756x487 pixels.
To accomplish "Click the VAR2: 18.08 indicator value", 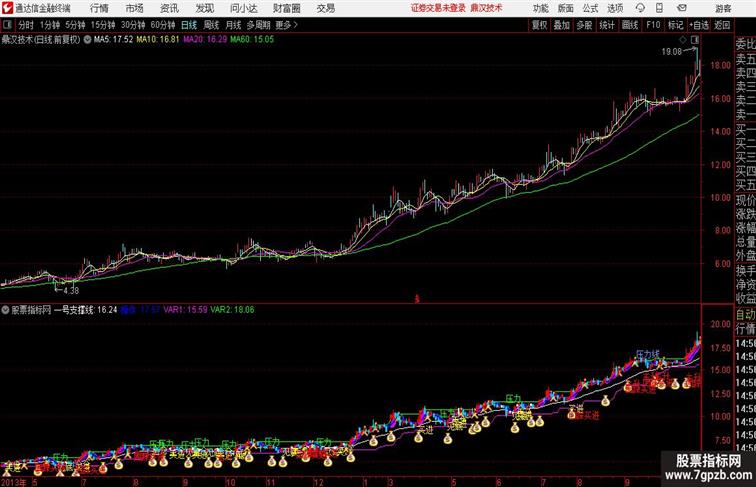I will click(x=232, y=310).
